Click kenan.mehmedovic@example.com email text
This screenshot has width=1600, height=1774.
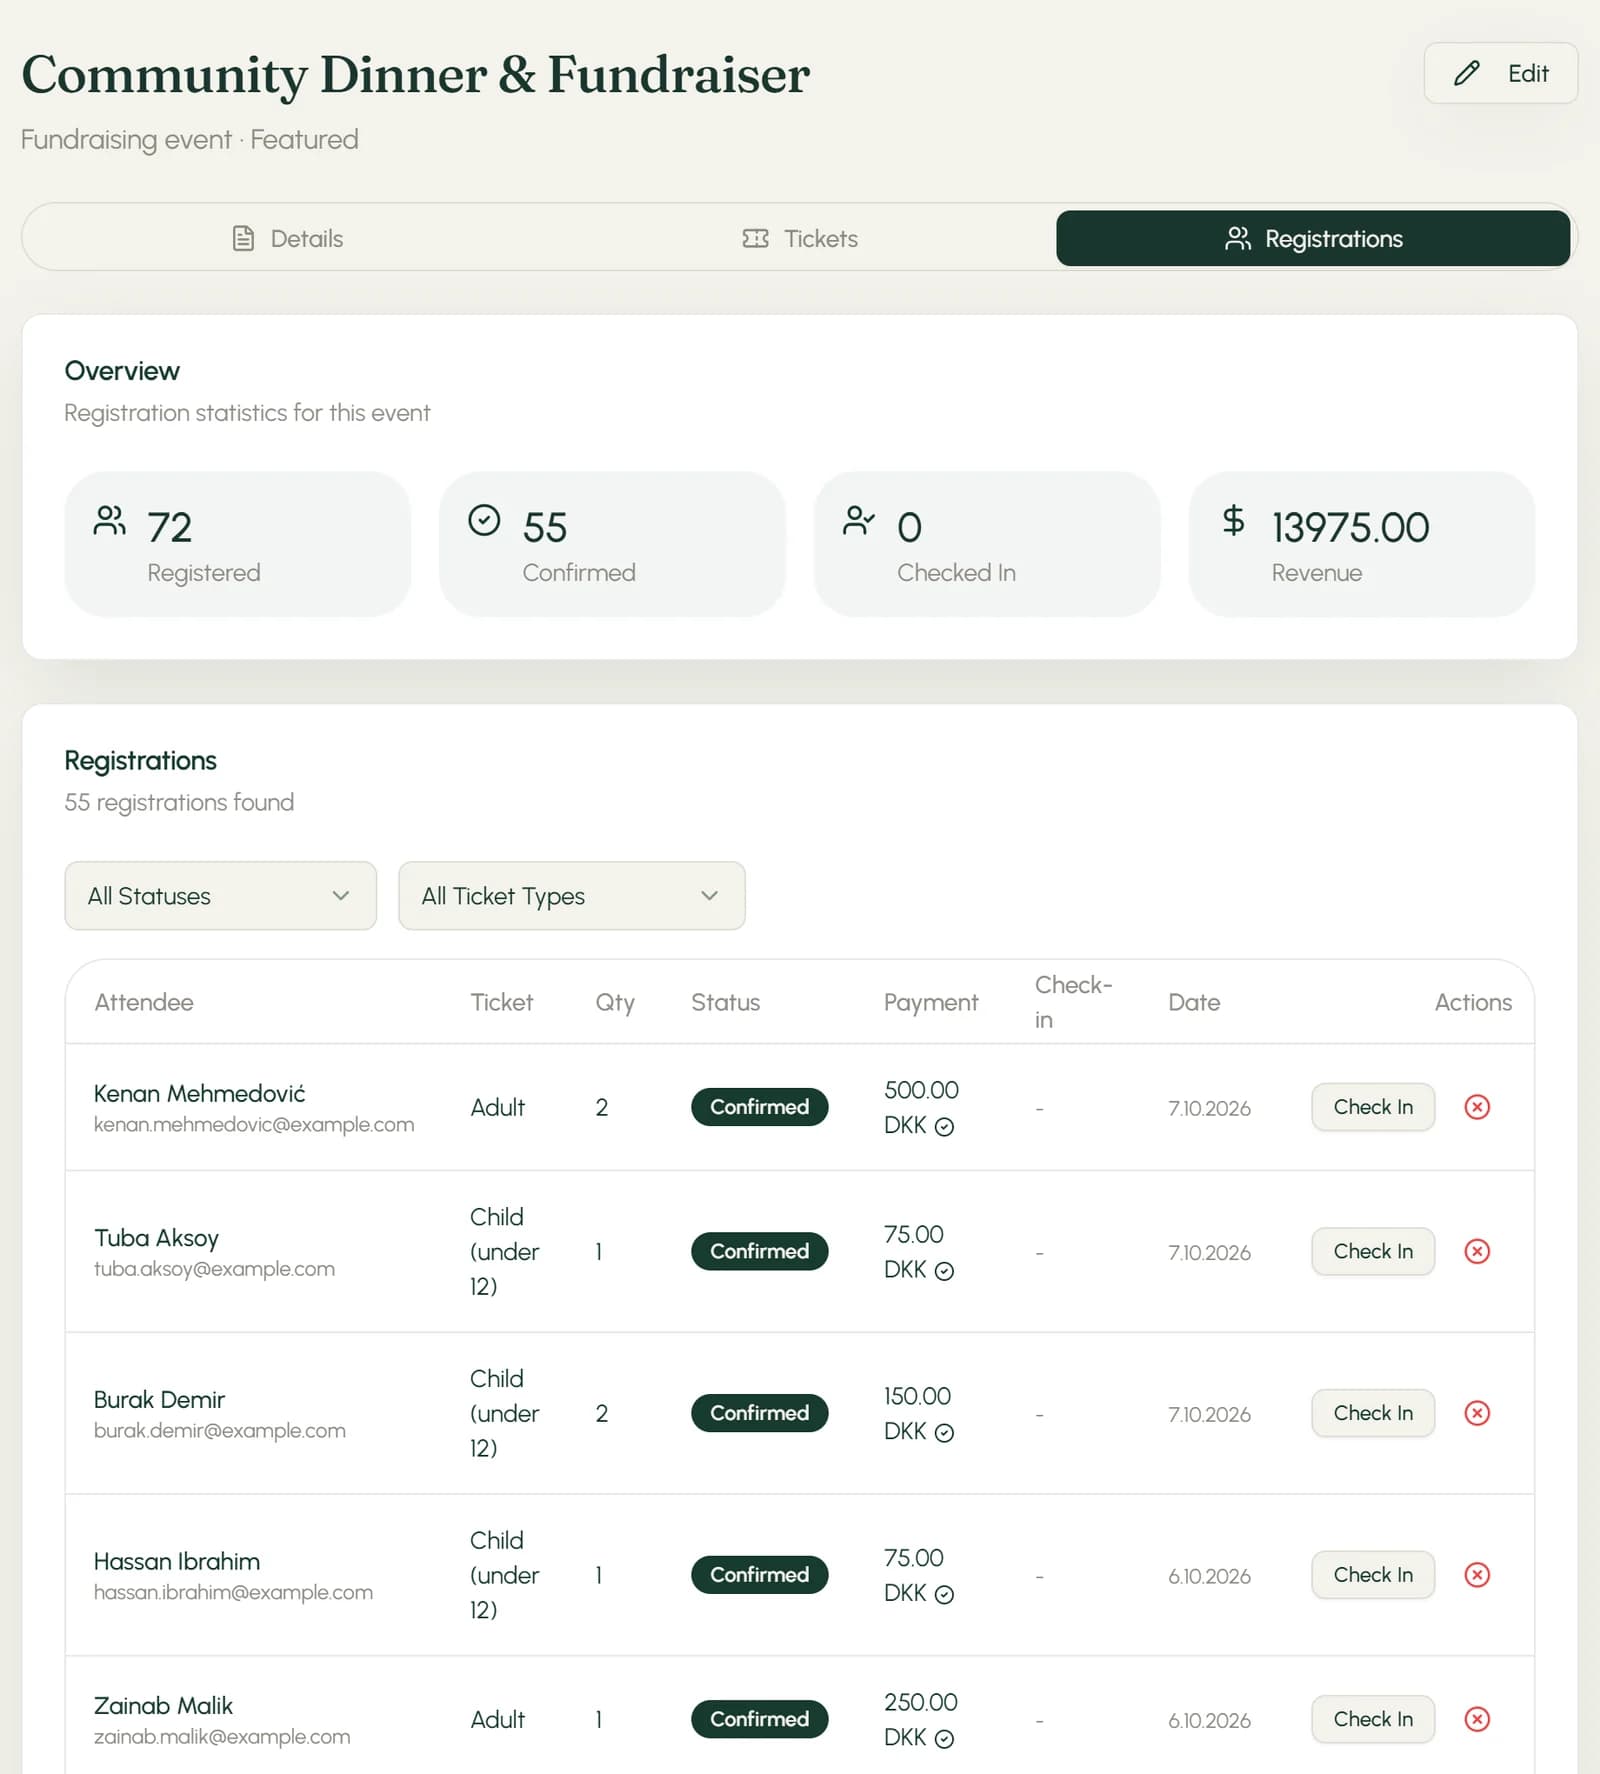coord(254,1125)
